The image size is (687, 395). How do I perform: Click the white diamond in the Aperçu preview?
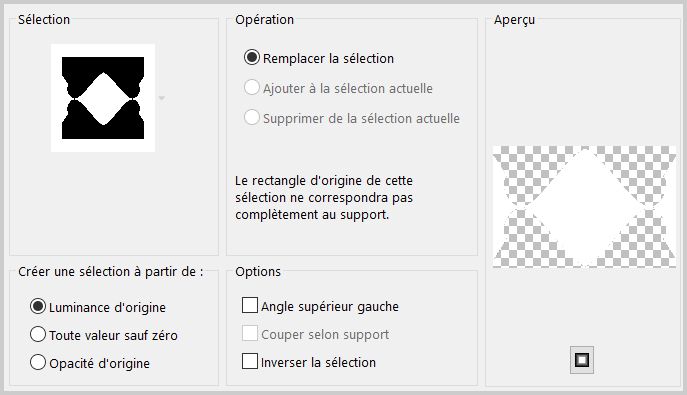coord(585,208)
